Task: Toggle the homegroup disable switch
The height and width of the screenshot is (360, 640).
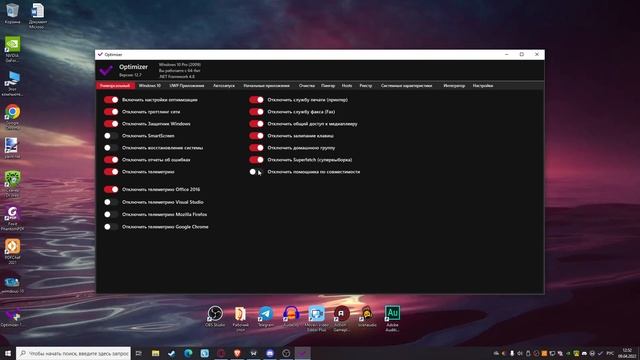Action: [x=256, y=148]
